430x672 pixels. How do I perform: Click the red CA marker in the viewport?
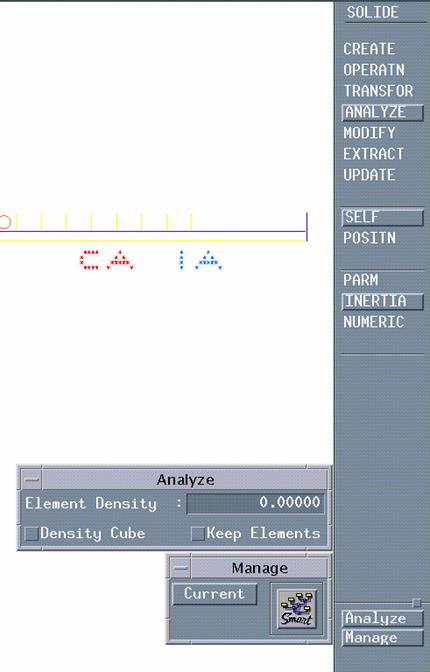coord(106,260)
